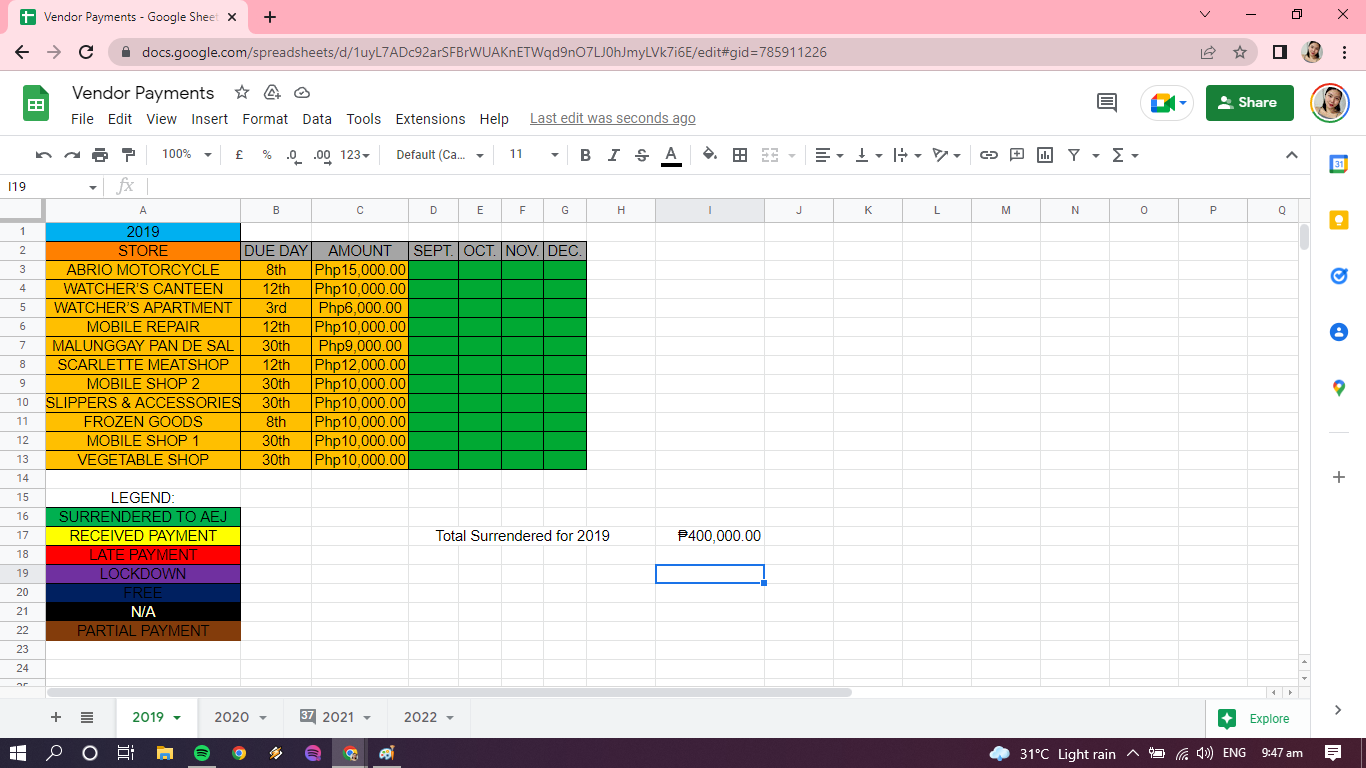Open the Extensions menu
Image resolution: width=1366 pixels, height=768 pixels.
click(430, 119)
